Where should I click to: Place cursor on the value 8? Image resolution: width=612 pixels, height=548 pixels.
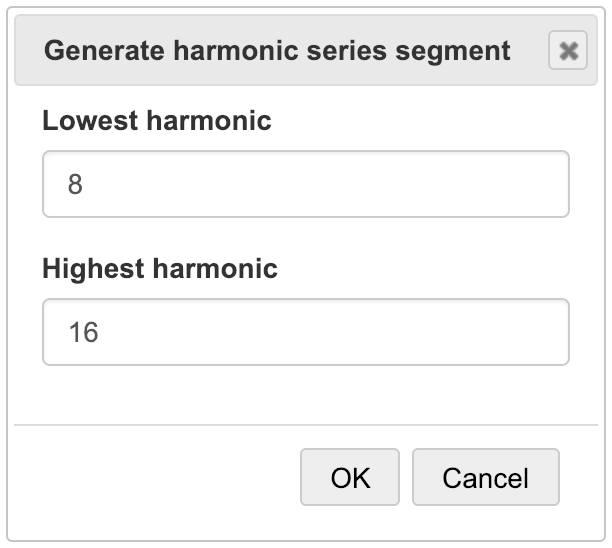[x=75, y=185]
